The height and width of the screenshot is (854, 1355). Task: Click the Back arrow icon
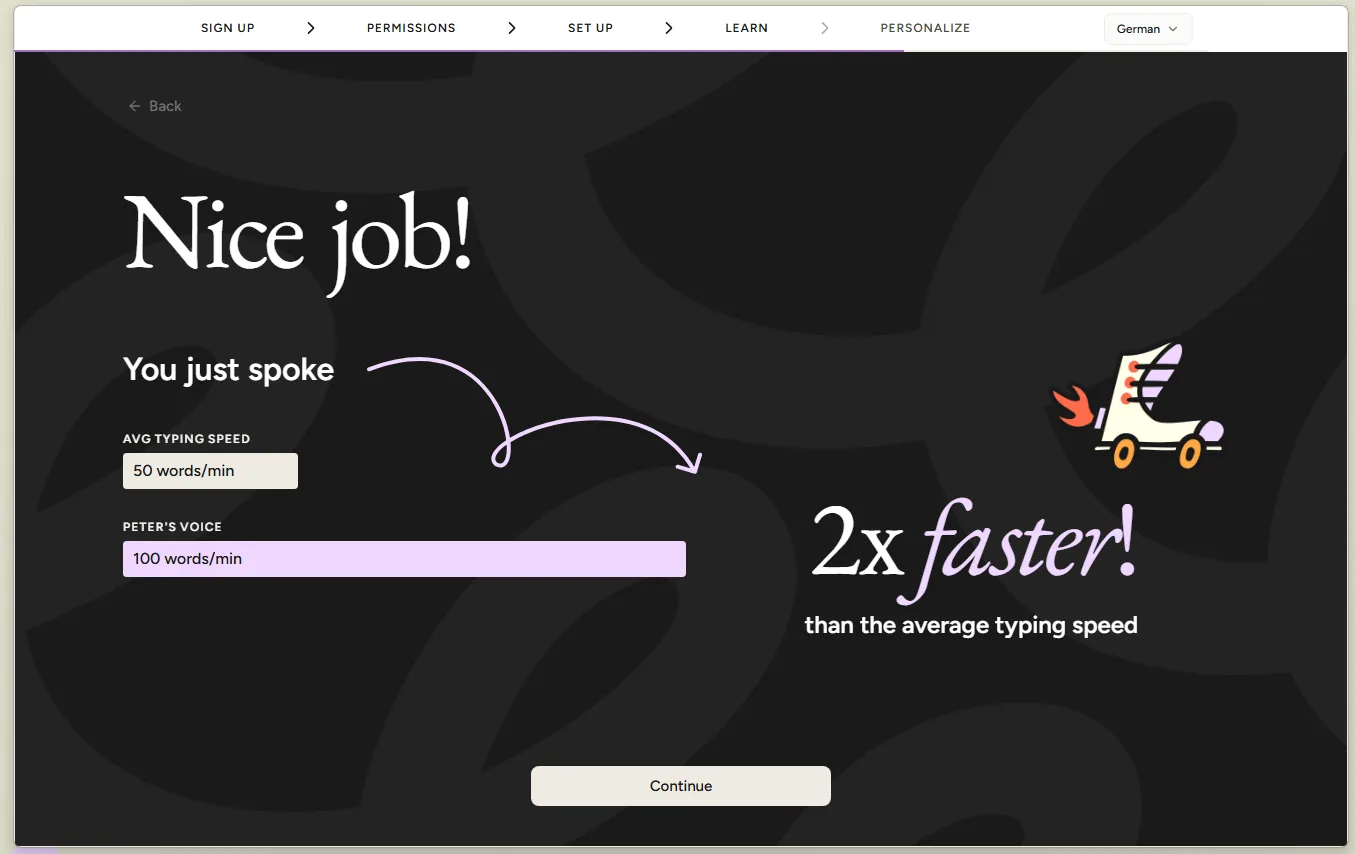coord(134,106)
